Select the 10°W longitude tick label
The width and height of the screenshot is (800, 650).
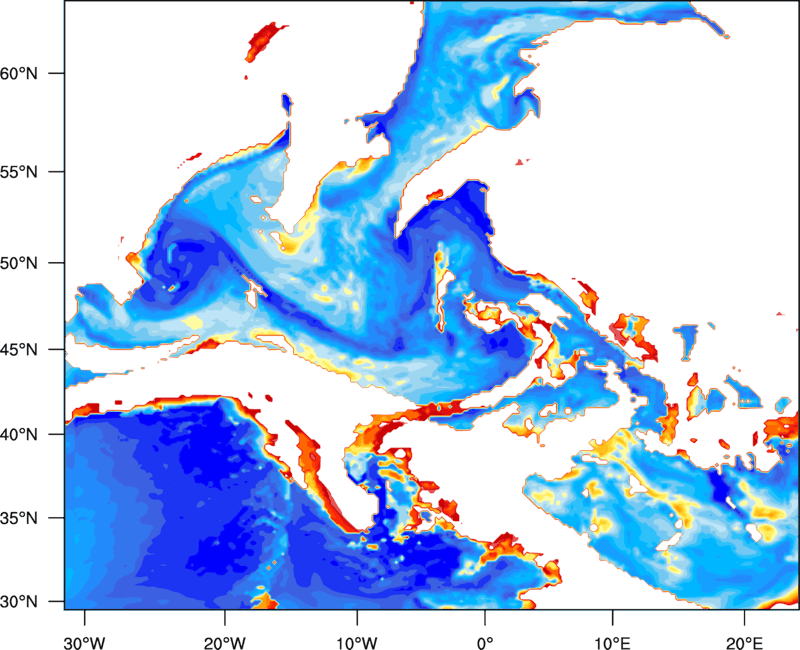coord(357,643)
